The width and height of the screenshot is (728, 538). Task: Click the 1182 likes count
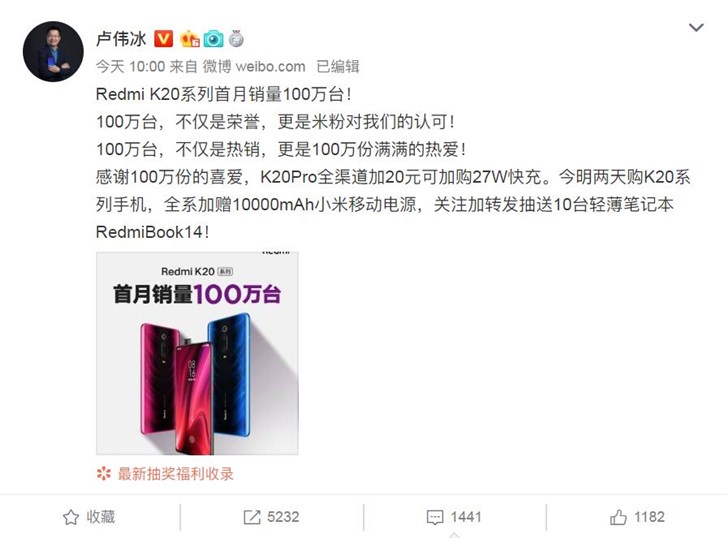click(649, 517)
